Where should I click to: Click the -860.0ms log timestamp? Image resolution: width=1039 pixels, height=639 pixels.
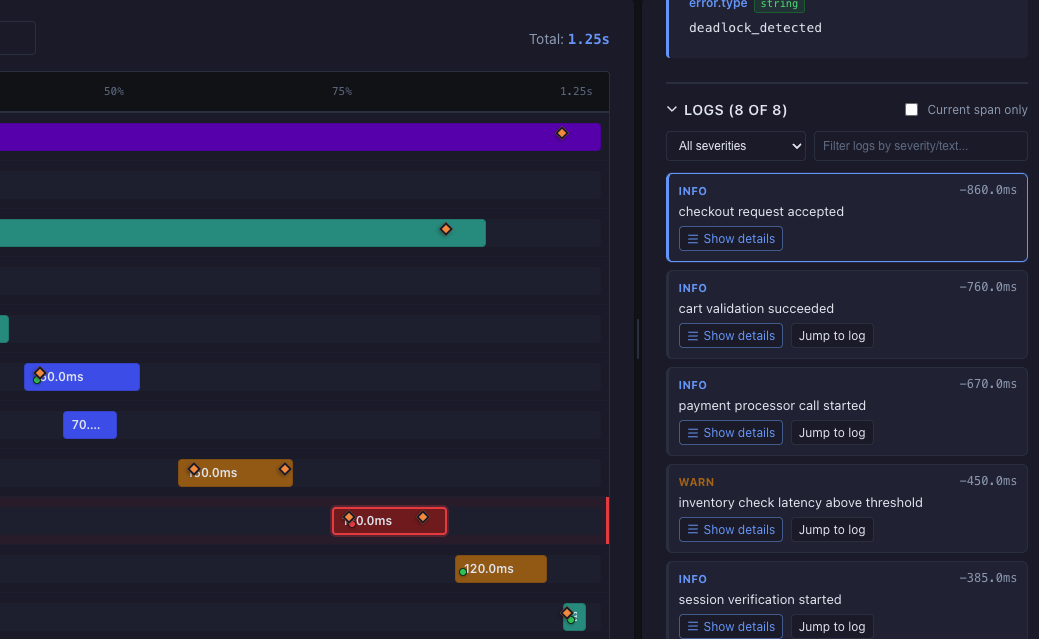pos(987,190)
